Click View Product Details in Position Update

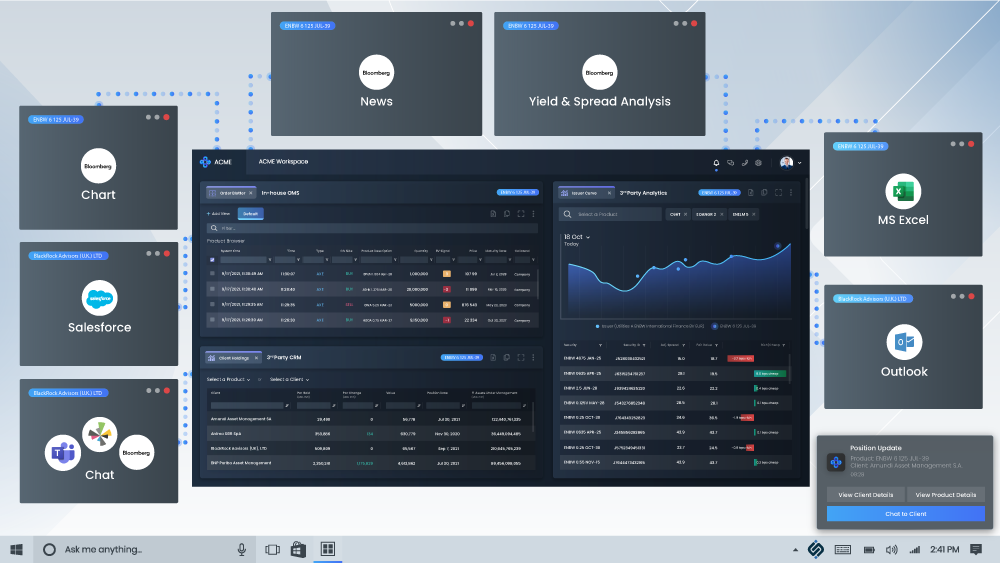(946, 495)
